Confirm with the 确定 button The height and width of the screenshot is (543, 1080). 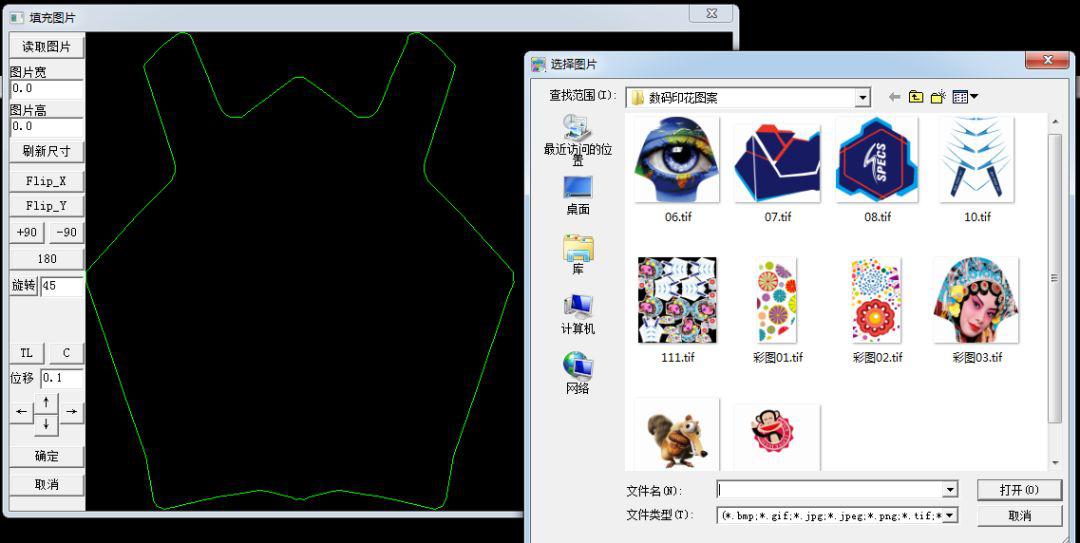click(x=47, y=456)
